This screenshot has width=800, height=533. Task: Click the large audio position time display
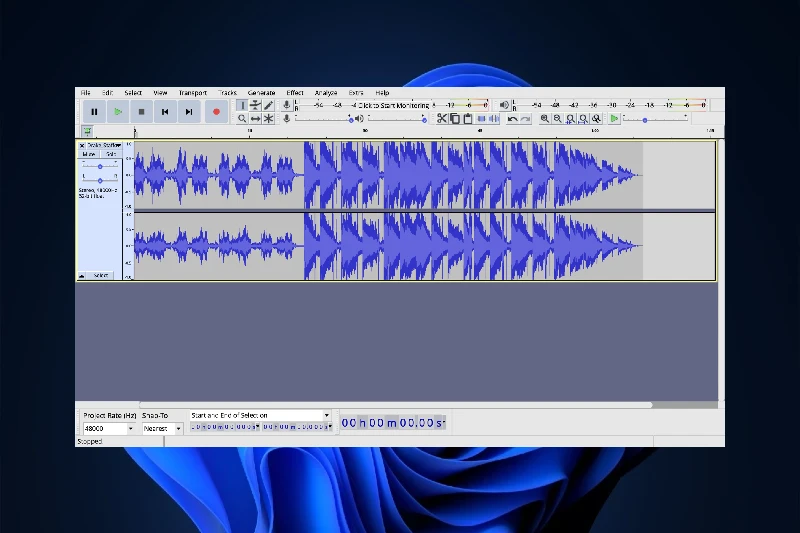[x=393, y=423]
